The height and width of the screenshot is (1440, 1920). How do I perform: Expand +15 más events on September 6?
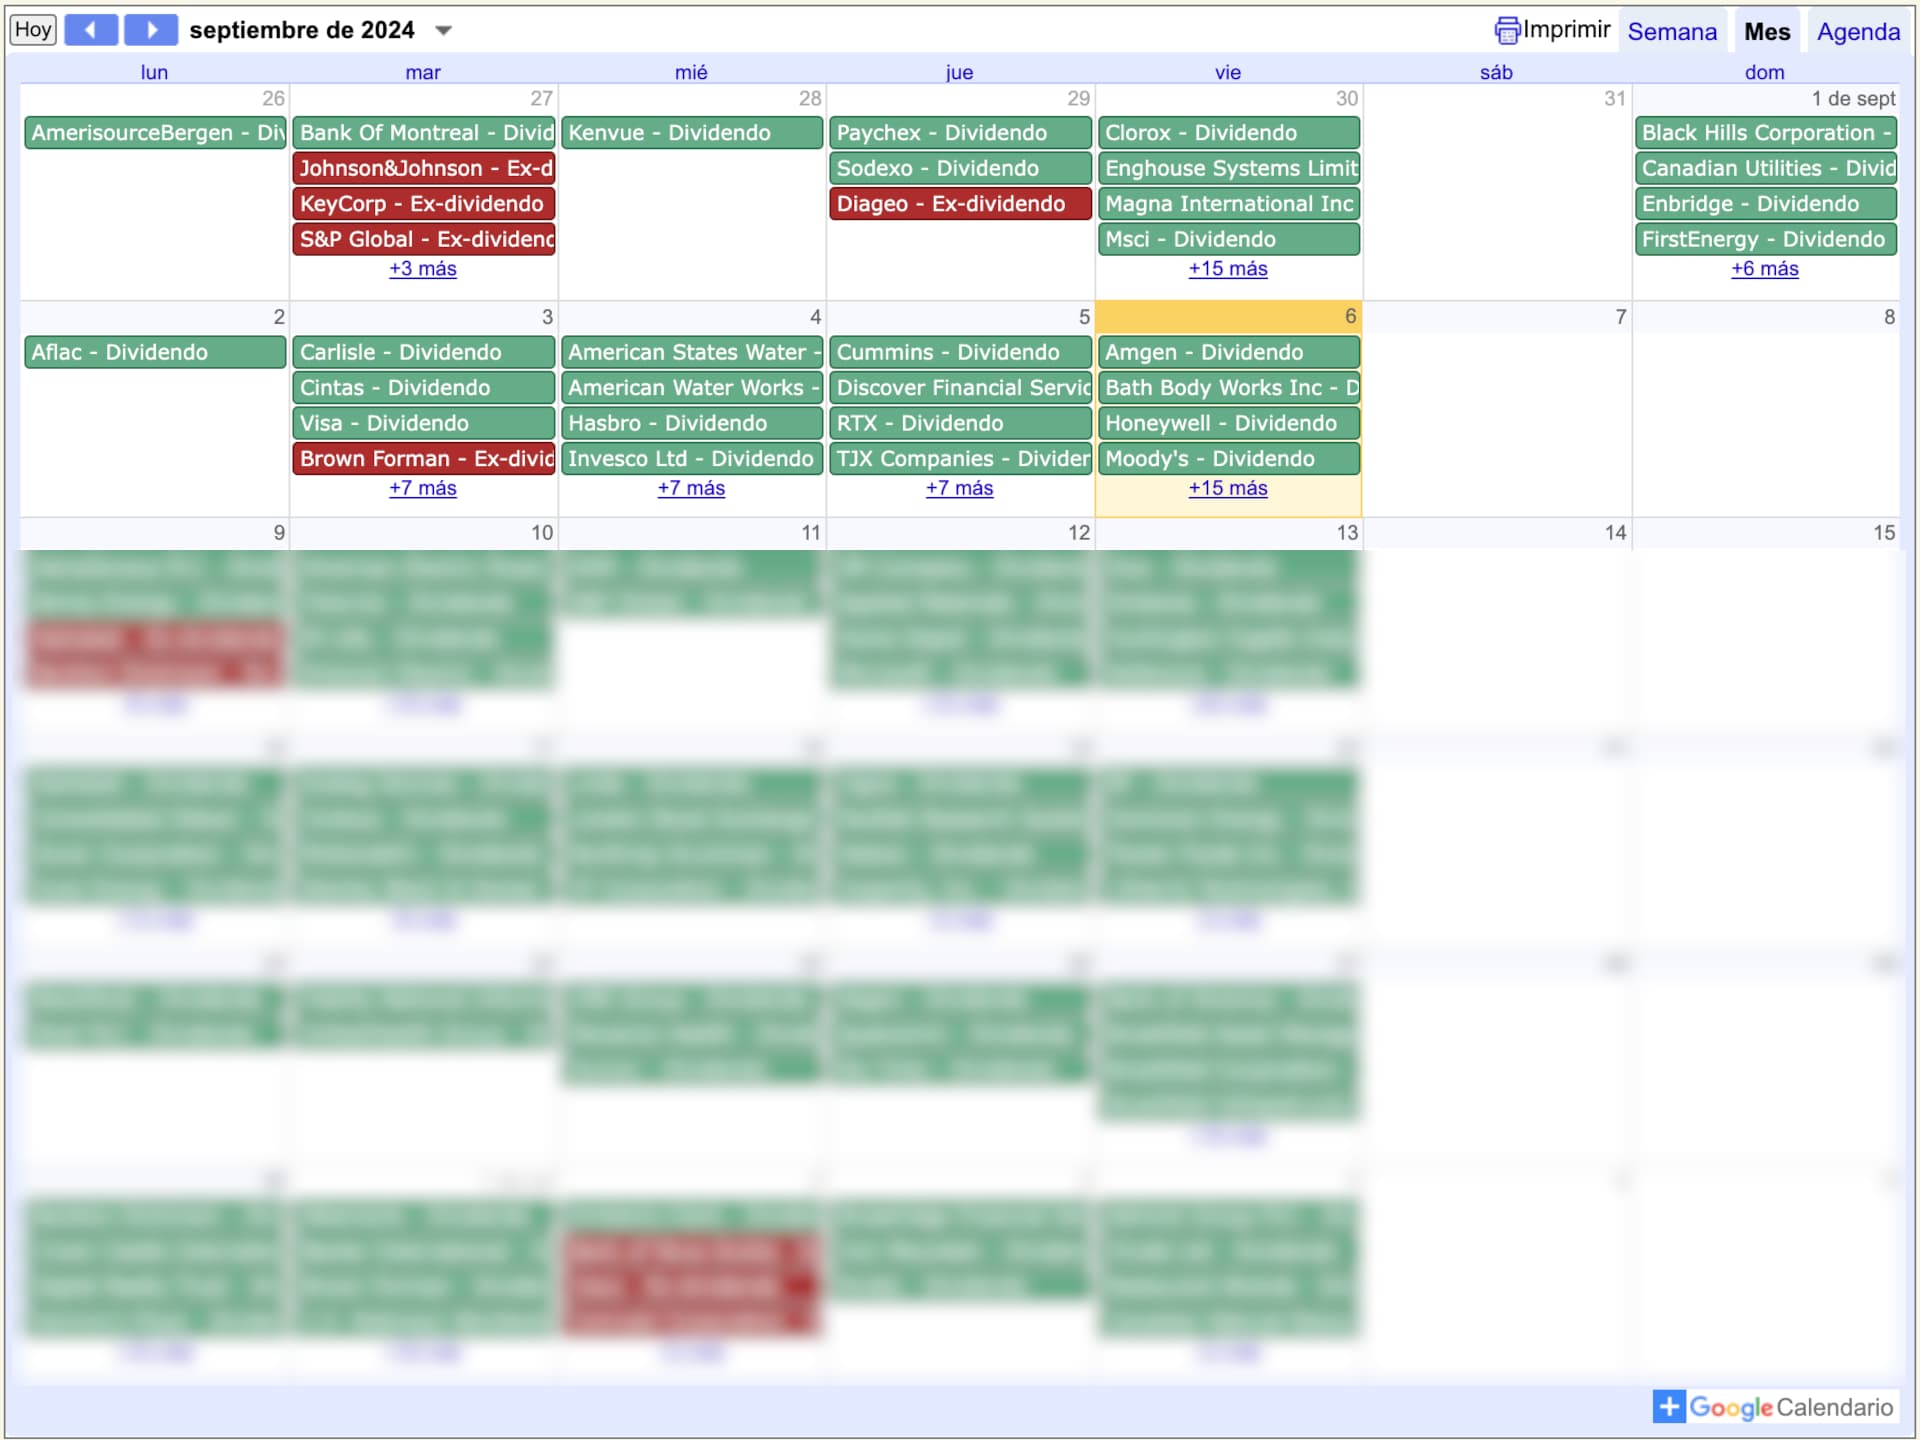(x=1228, y=488)
